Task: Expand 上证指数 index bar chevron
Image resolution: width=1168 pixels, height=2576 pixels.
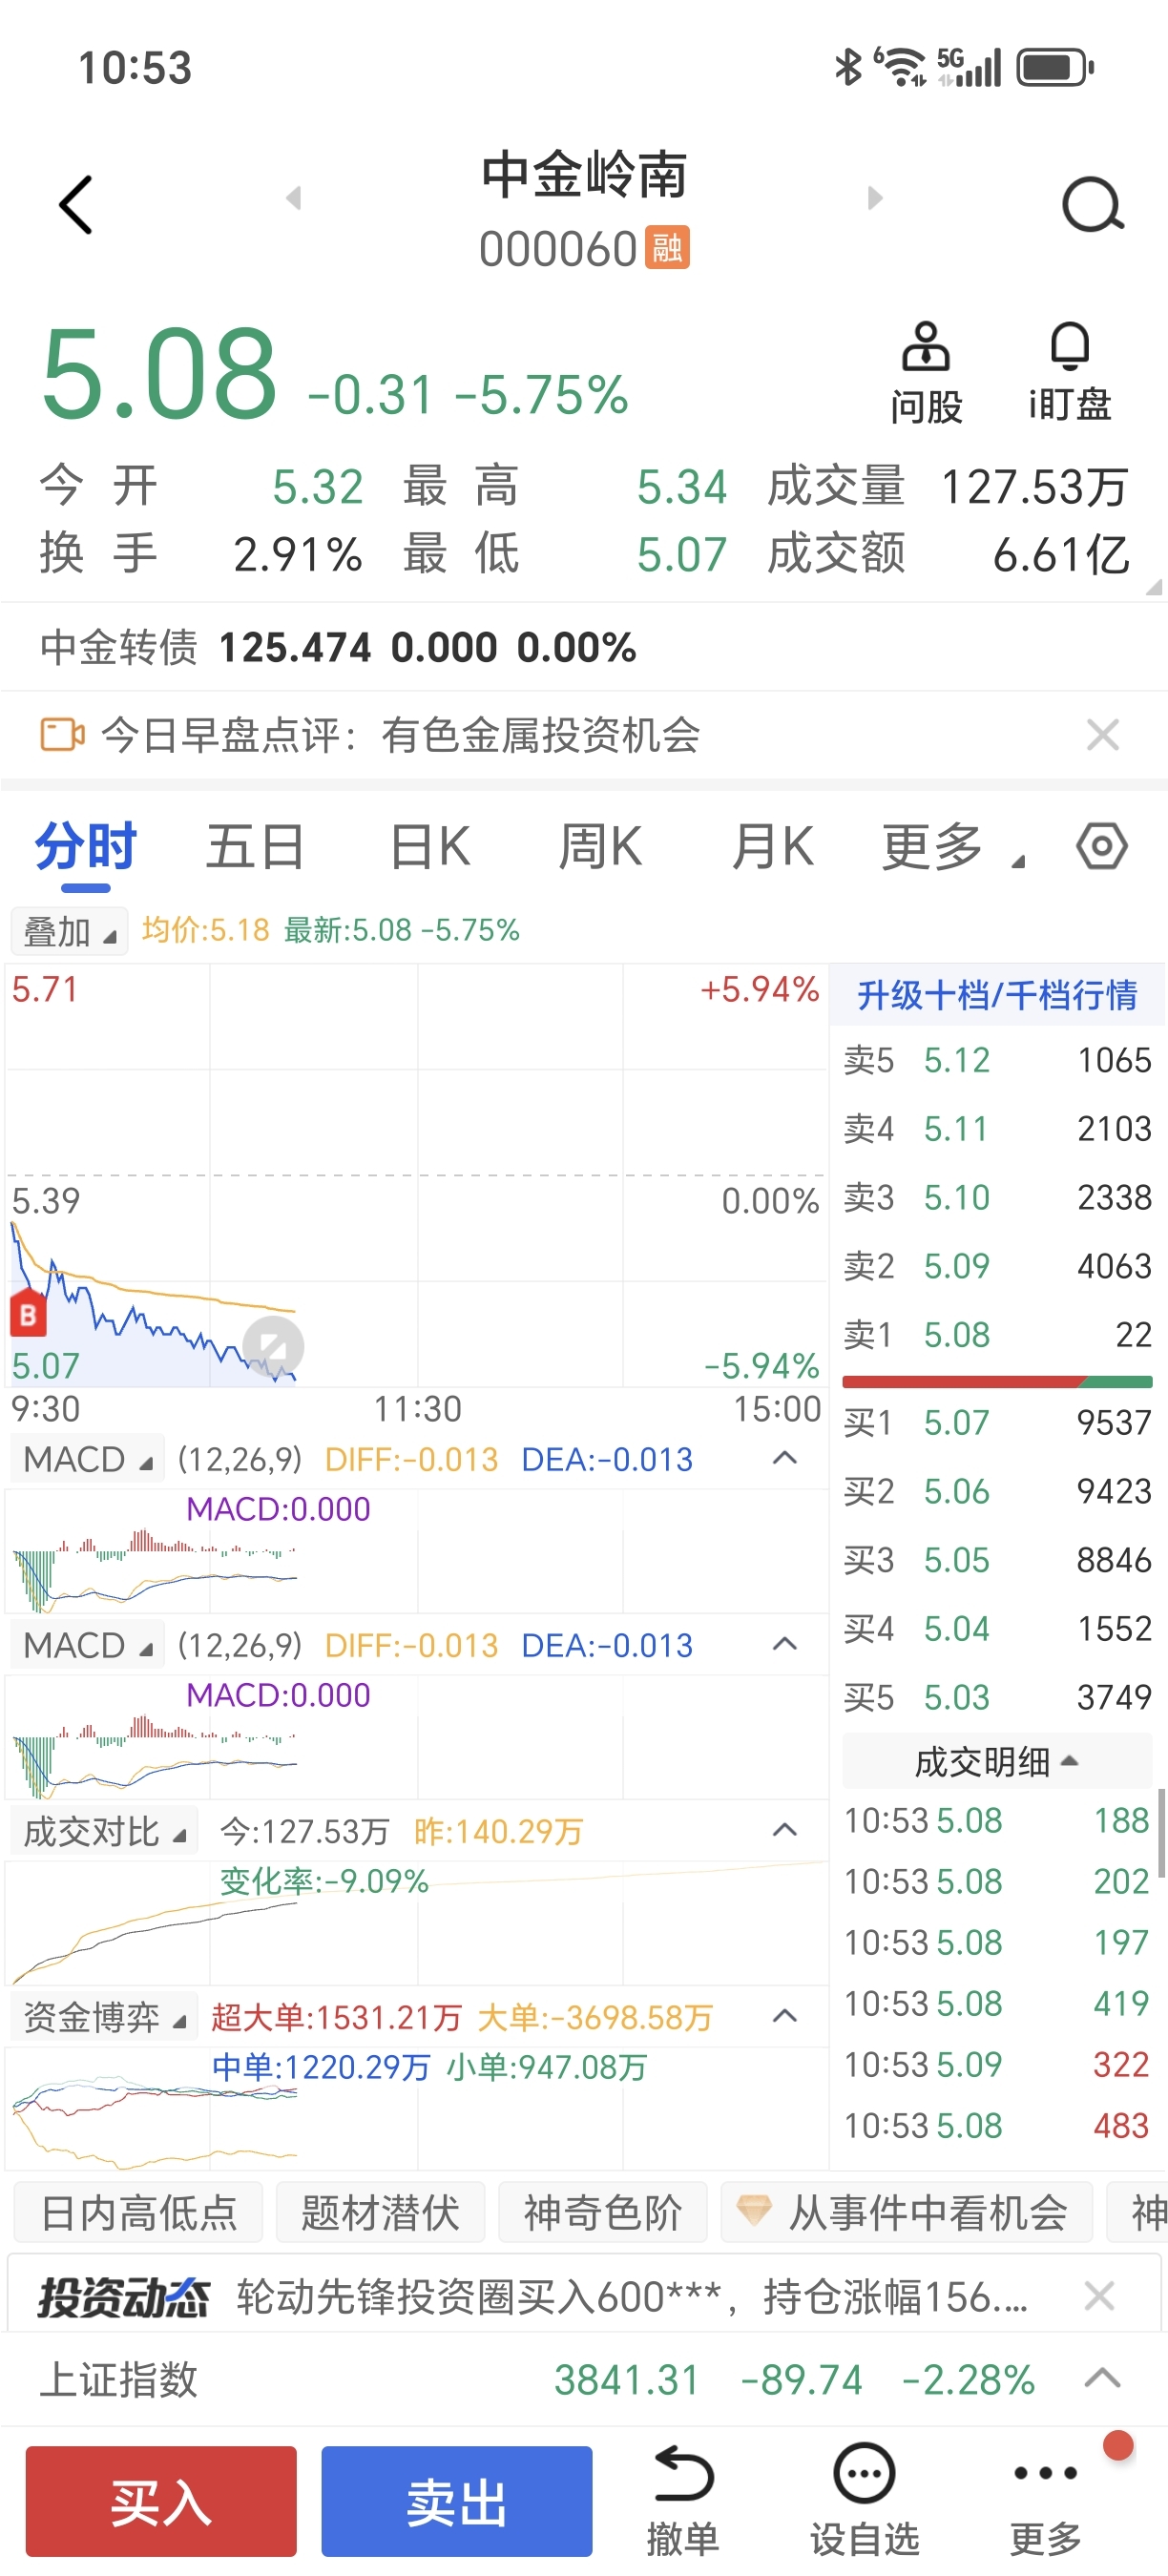Action: tap(1102, 2378)
